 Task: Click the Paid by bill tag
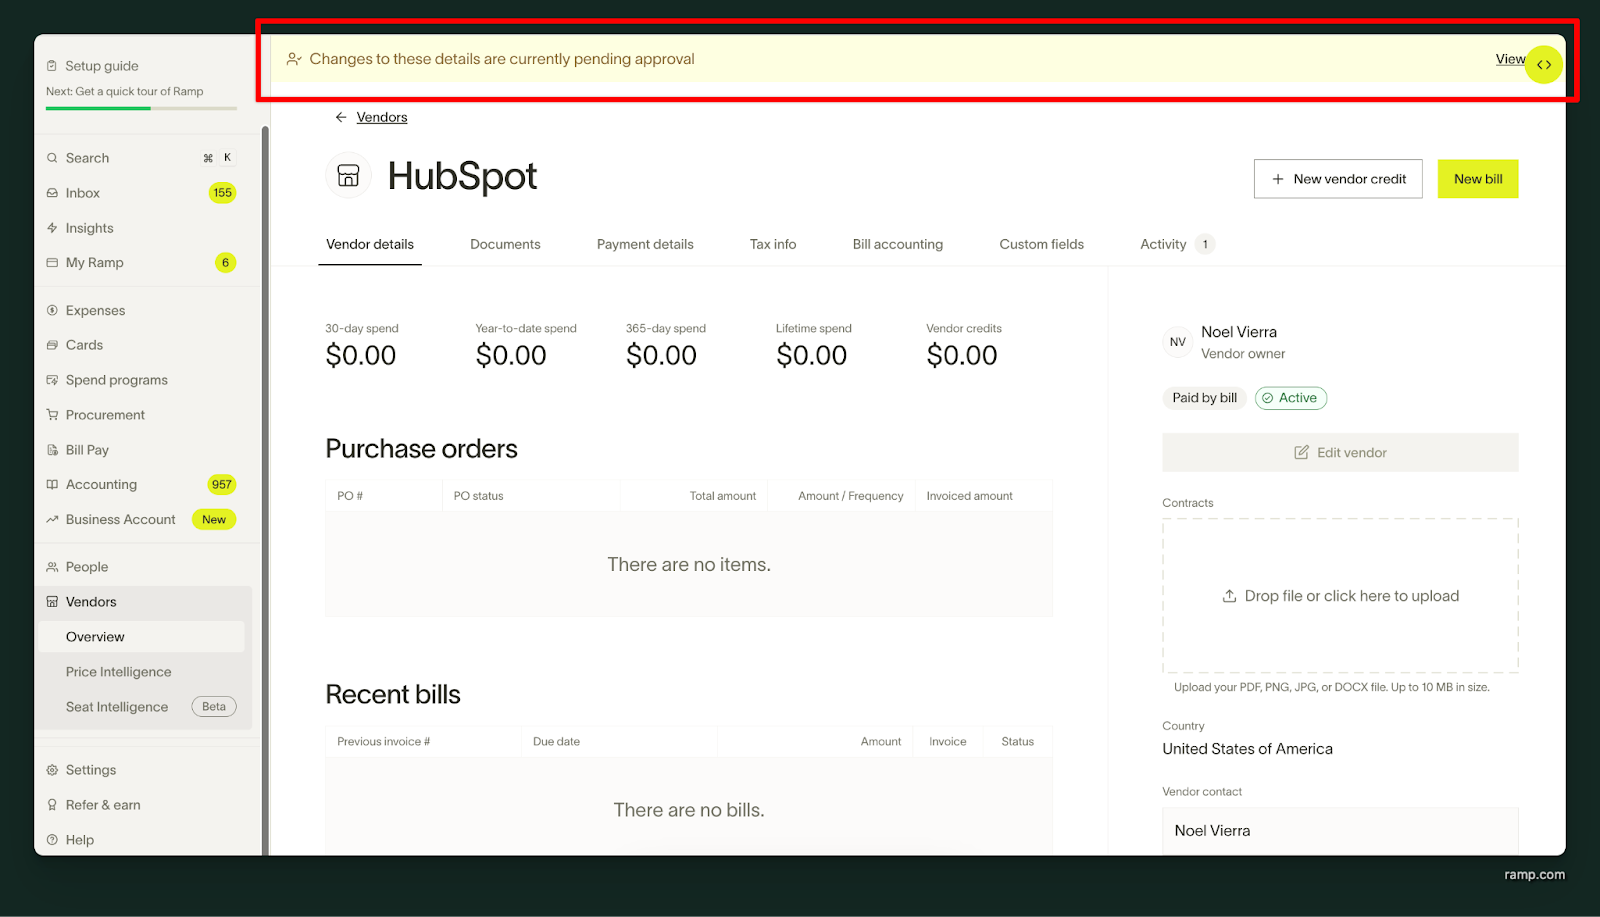click(x=1205, y=398)
